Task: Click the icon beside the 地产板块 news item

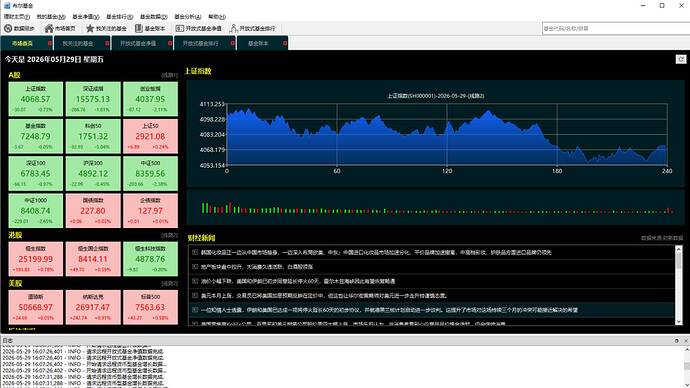Action: (x=195, y=267)
